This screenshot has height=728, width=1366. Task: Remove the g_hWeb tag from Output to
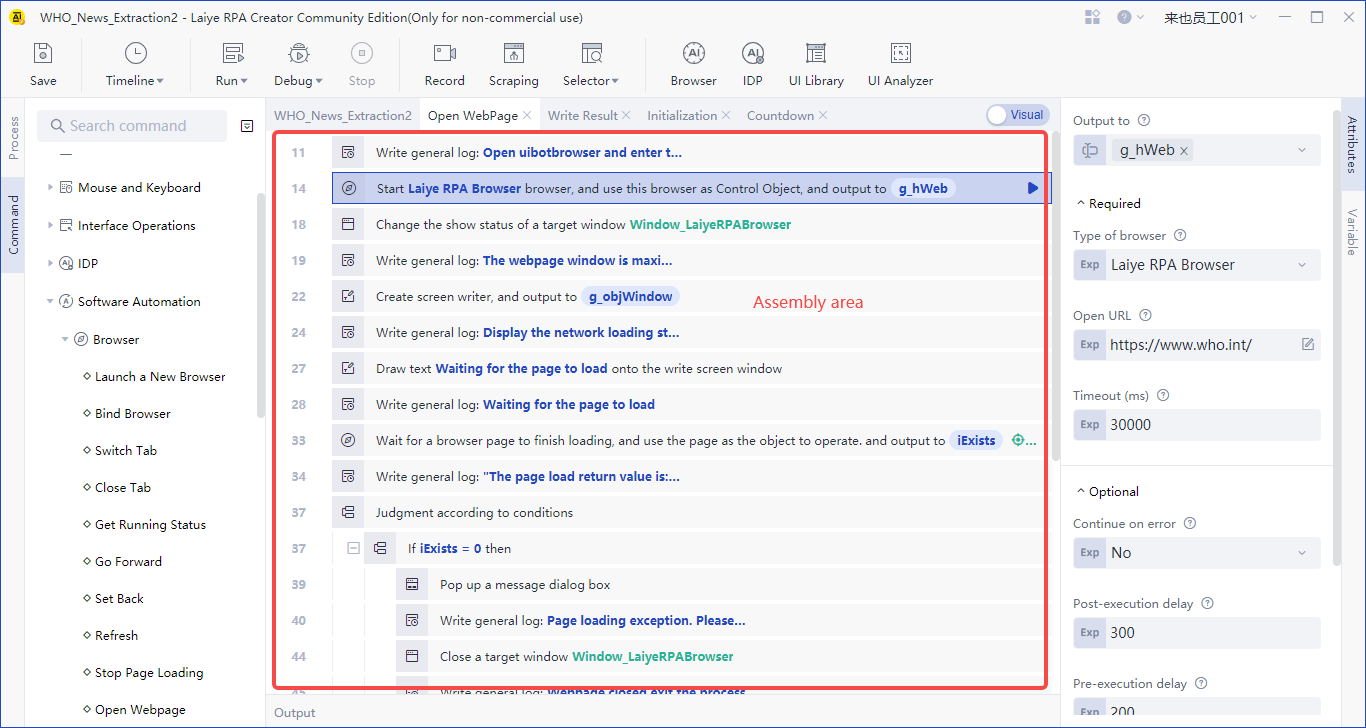coord(1184,151)
